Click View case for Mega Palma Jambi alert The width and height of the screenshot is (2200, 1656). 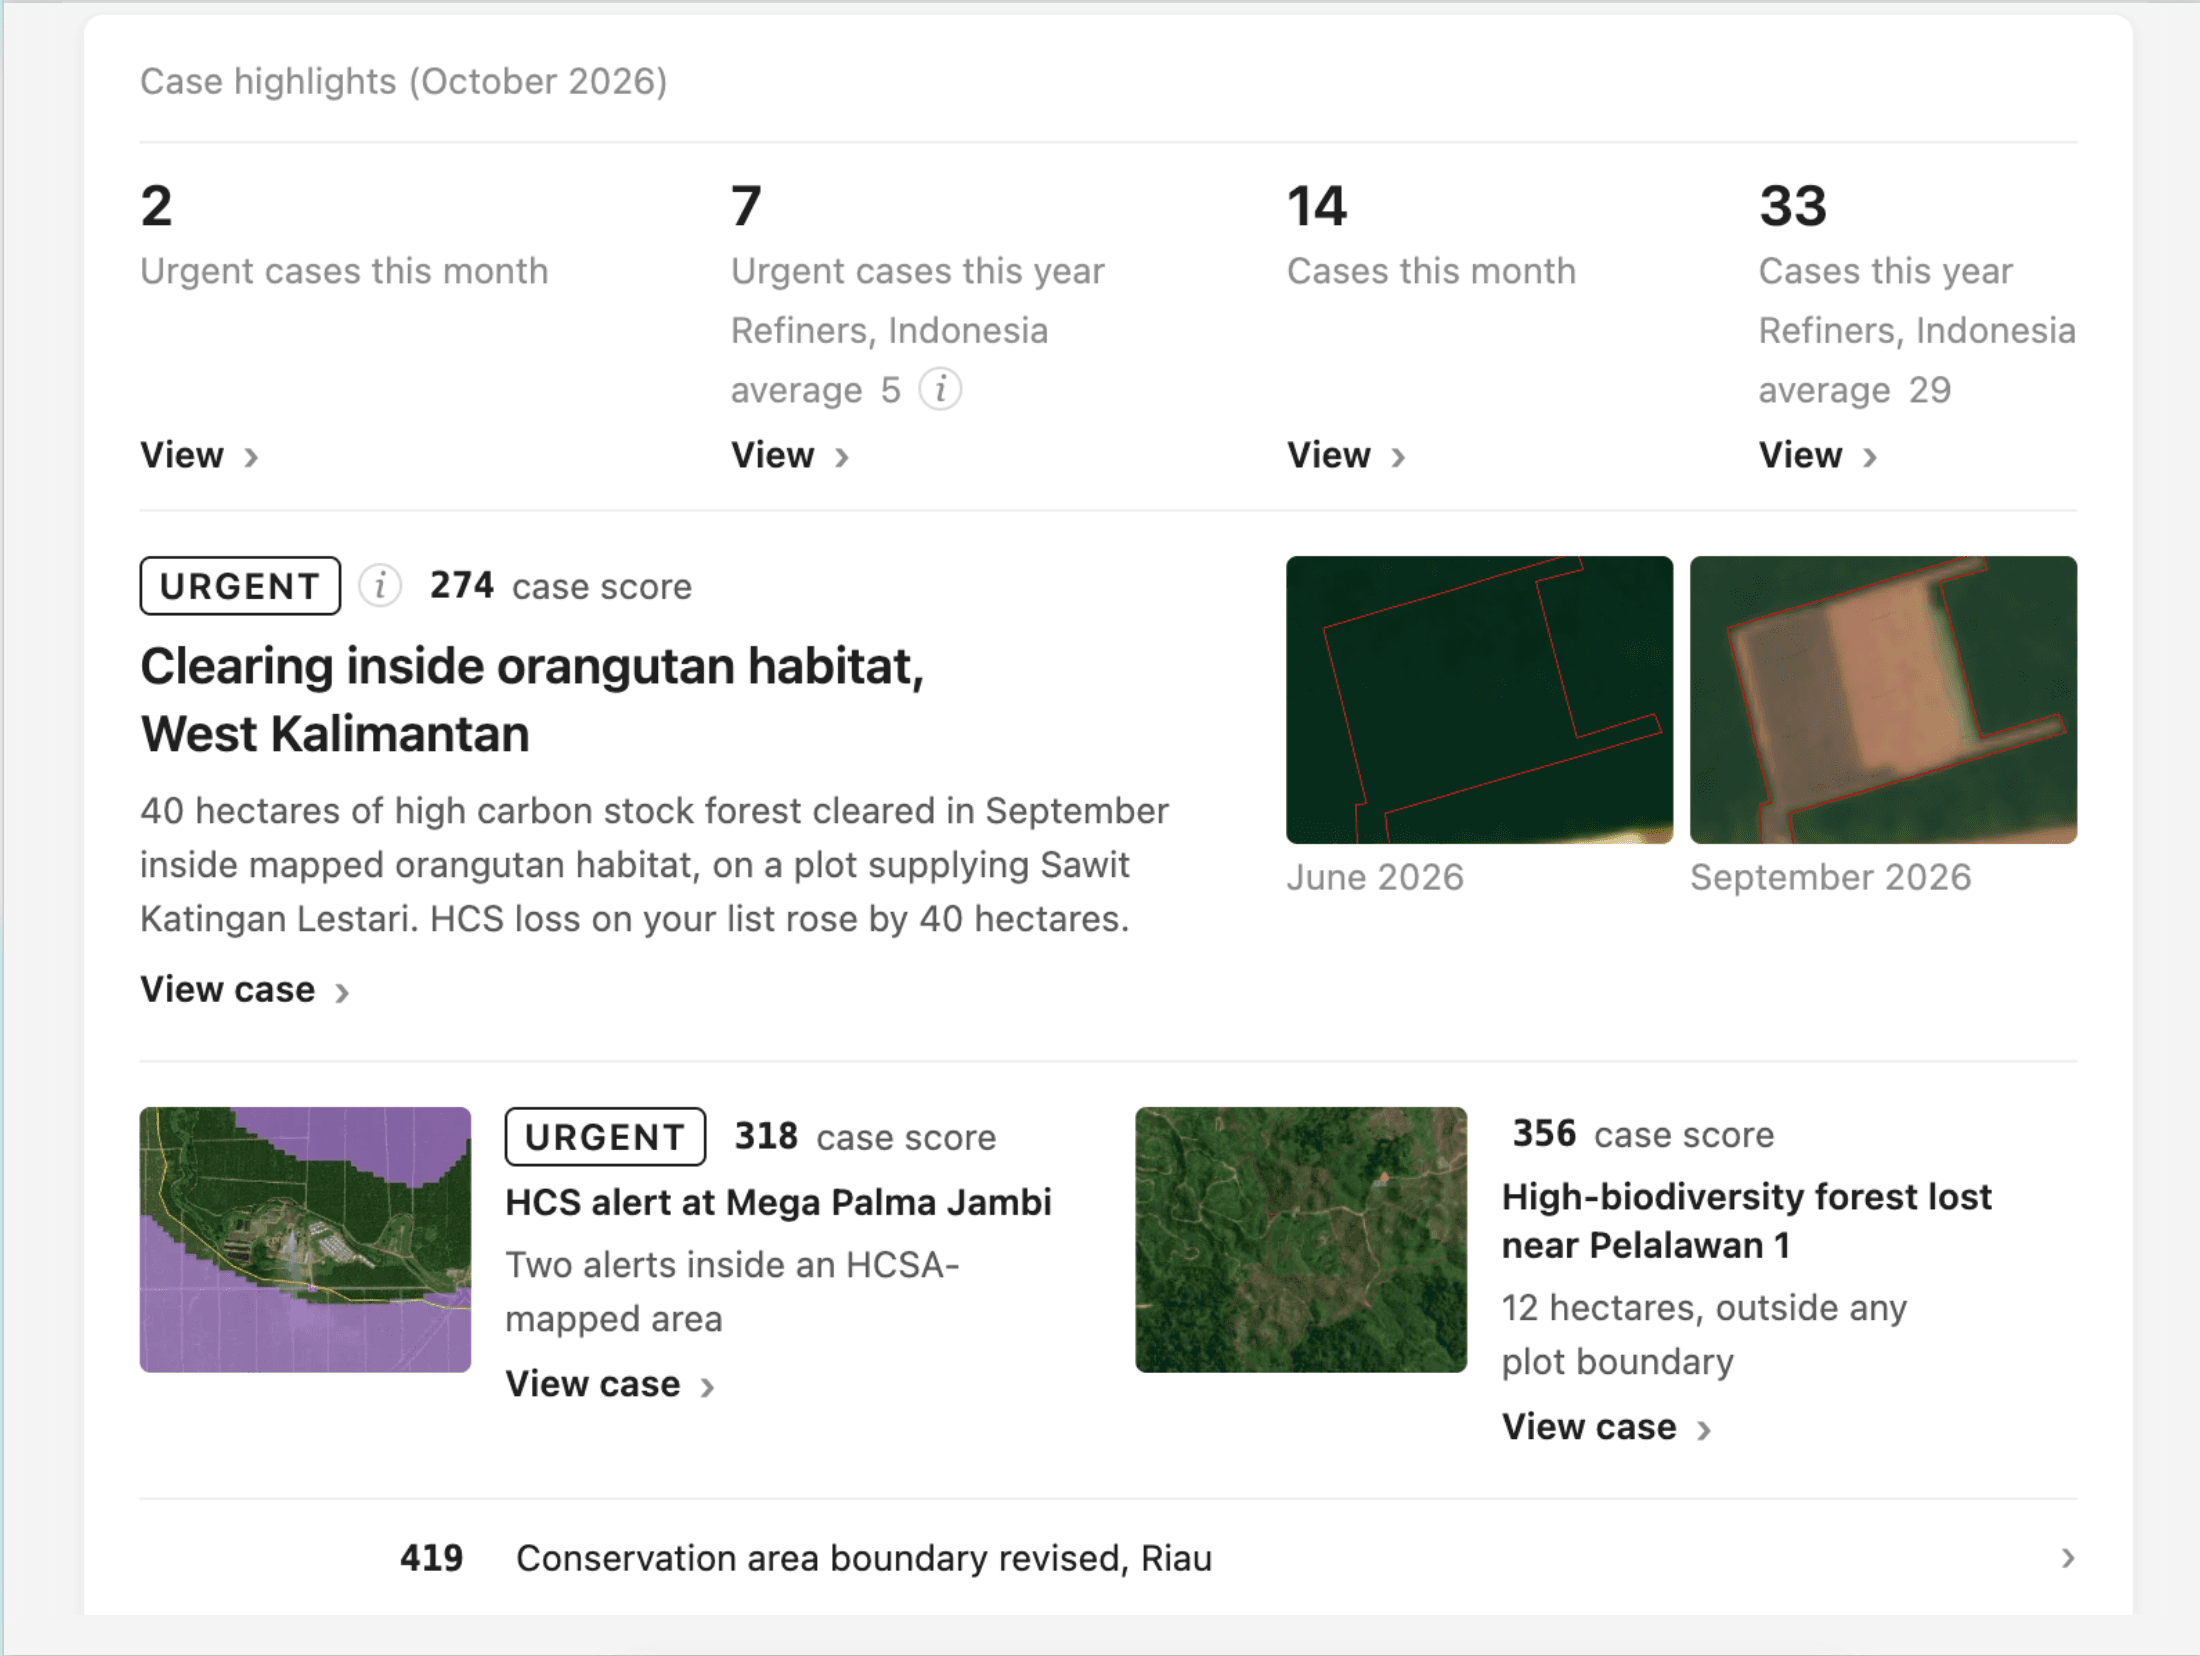click(610, 1384)
